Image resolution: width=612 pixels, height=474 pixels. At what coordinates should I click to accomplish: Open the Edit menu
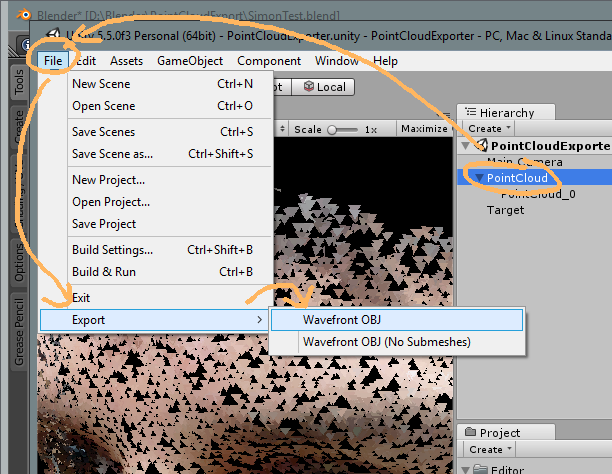pos(85,61)
